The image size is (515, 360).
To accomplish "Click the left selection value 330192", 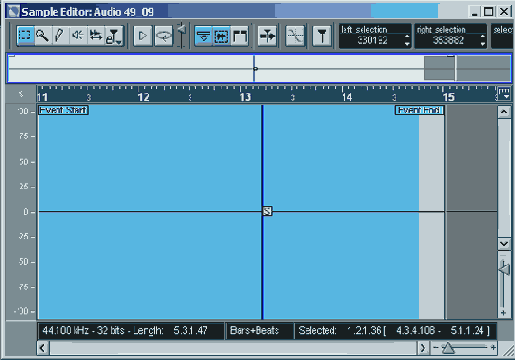I will [x=372, y=40].
